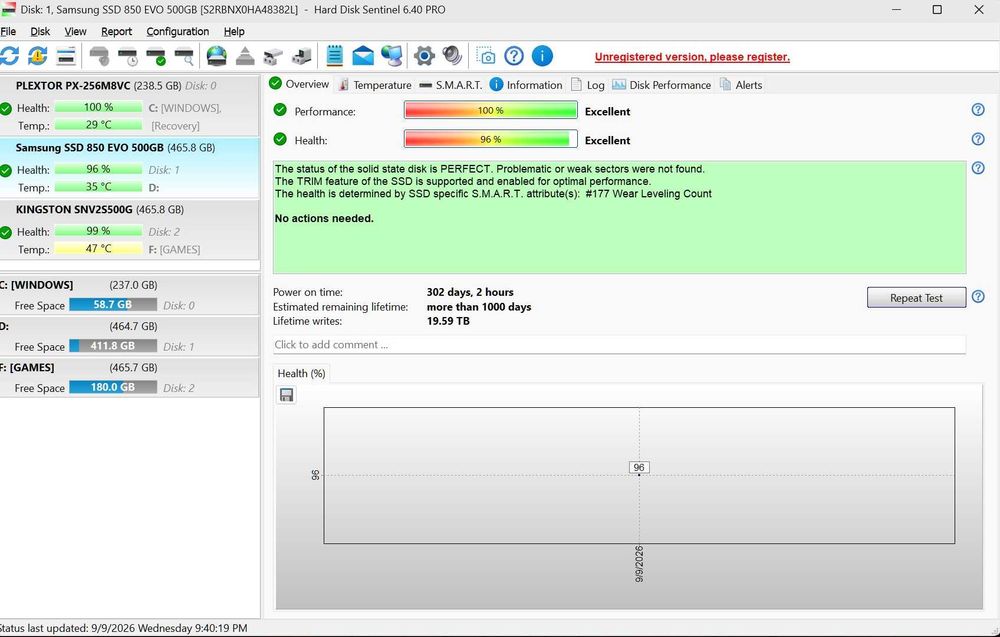
Task: Click help icon beside green status text box
Action: (978, 168)
